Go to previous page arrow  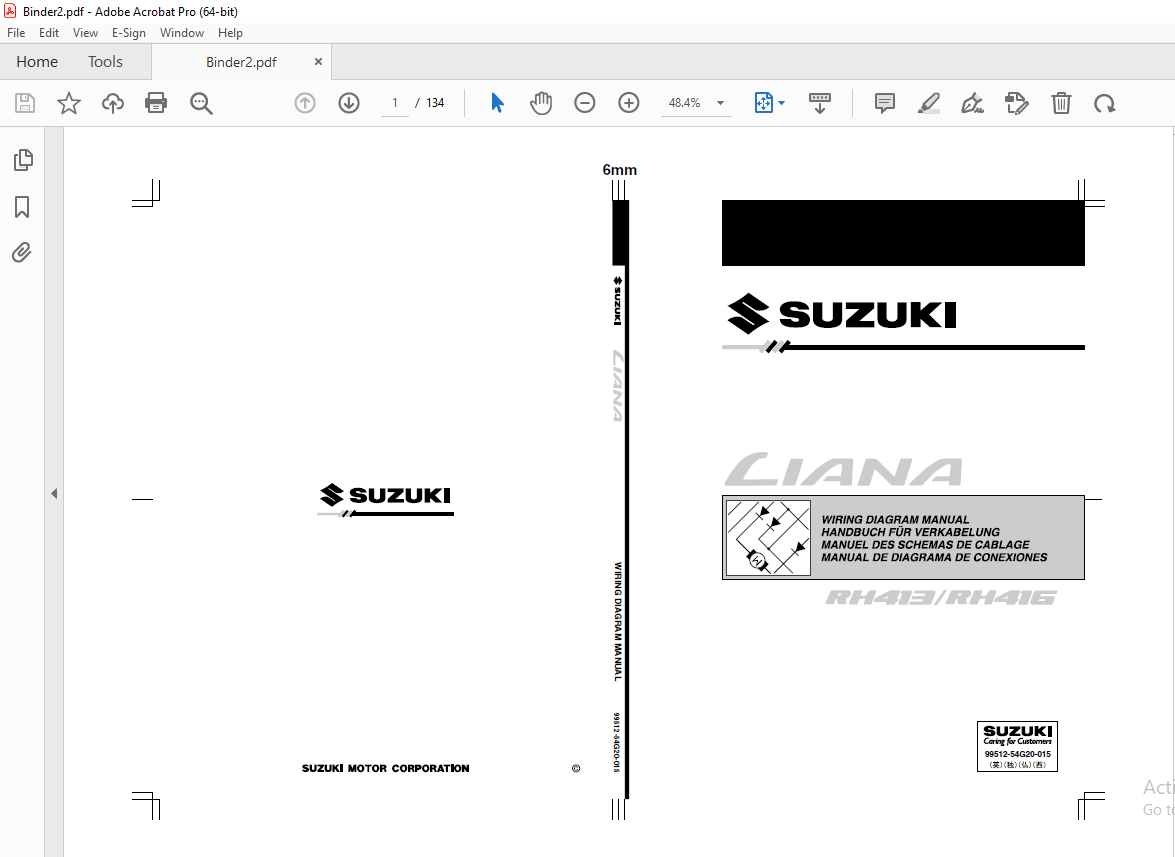point(305,103)
